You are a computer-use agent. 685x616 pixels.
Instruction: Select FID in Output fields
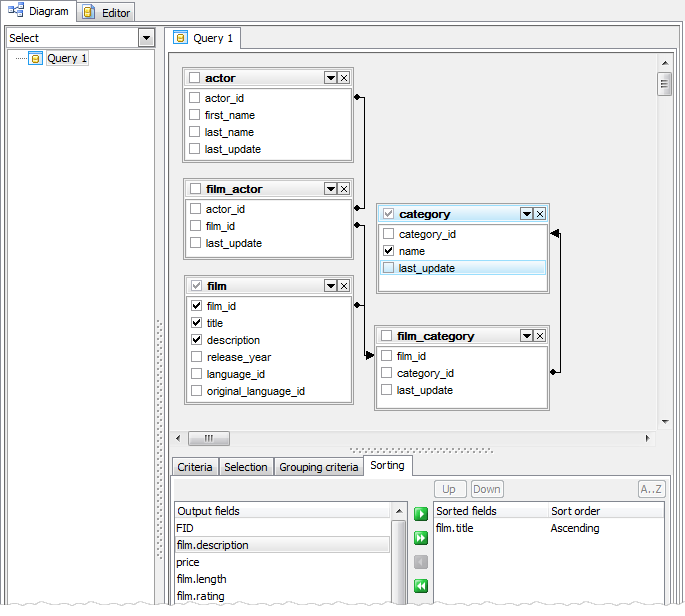coord(282,528)
